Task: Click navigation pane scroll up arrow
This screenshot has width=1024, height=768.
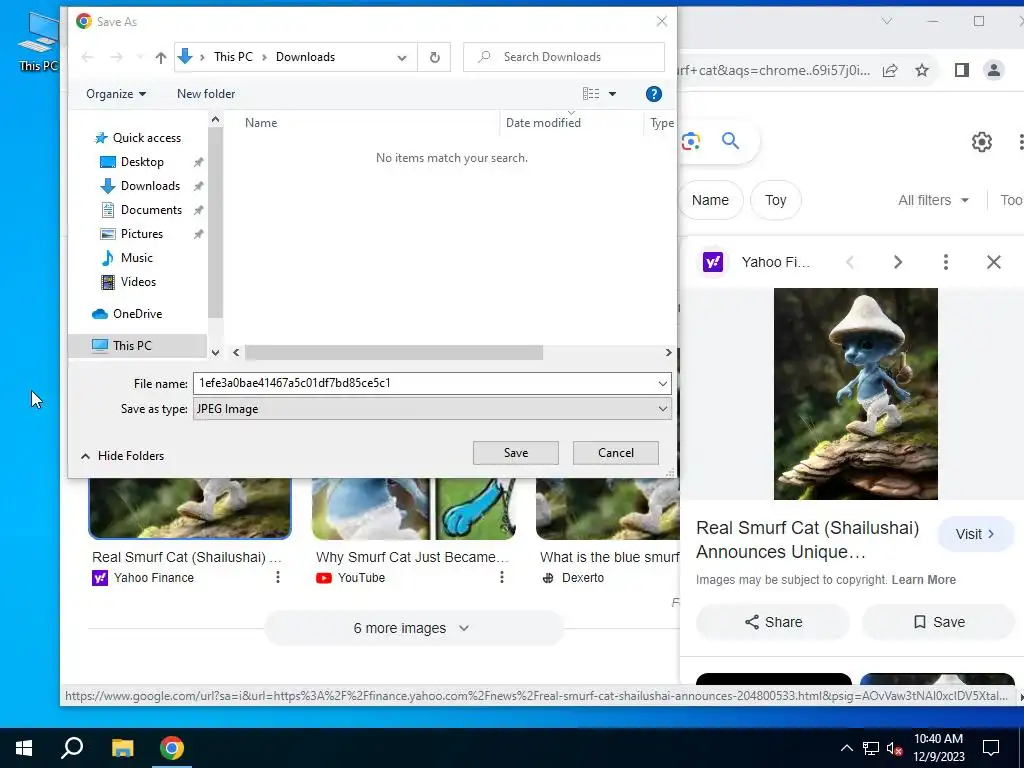Action: (x=215, y=120)
